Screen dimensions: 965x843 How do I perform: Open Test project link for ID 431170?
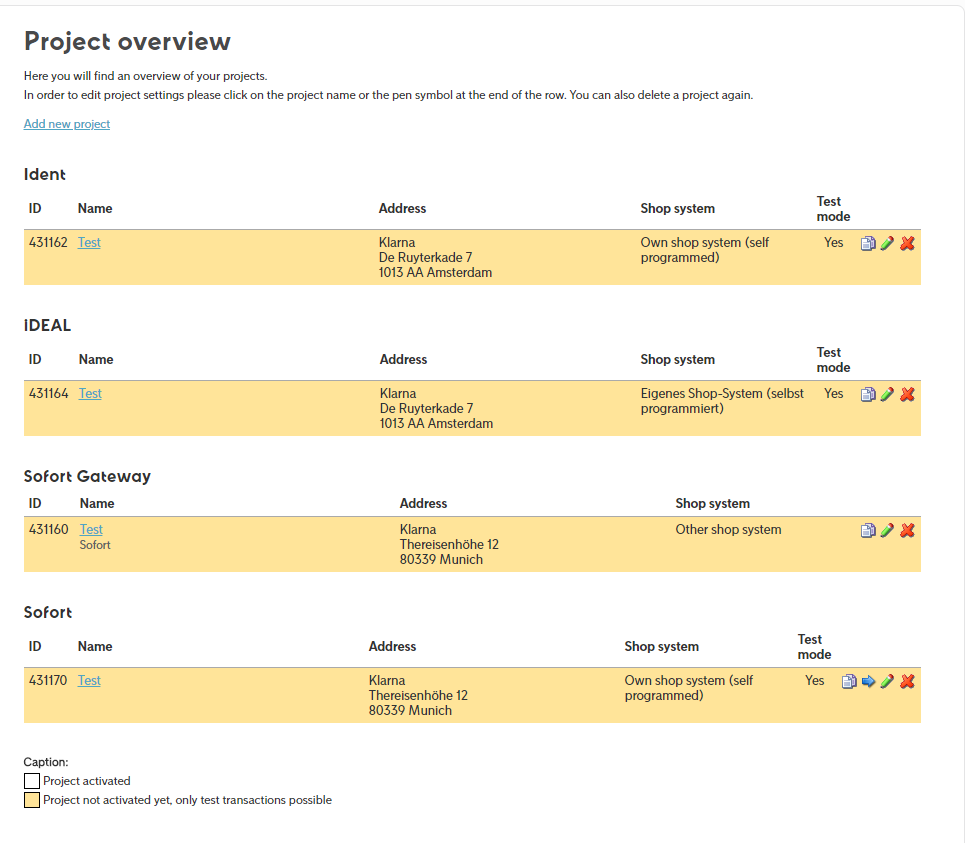pyautogui.click(x=89, y=680)
